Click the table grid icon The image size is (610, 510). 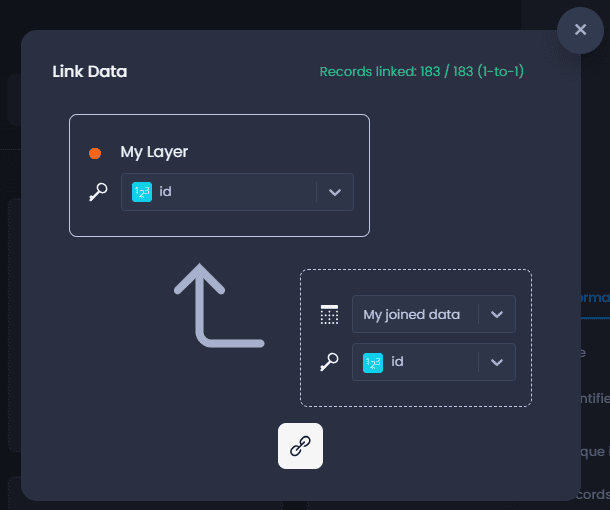(x=329, y=314)
